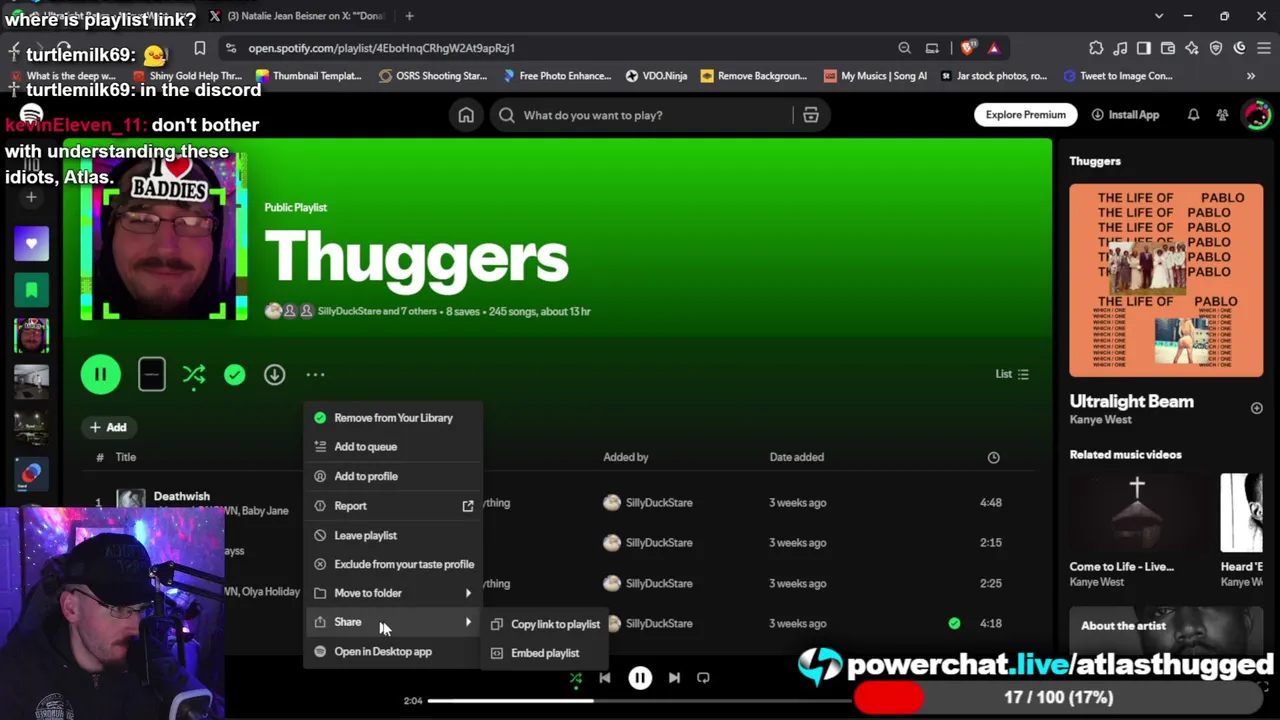
Task: Open the My Musics Song AI bookmark
Action: coord(875,76)
